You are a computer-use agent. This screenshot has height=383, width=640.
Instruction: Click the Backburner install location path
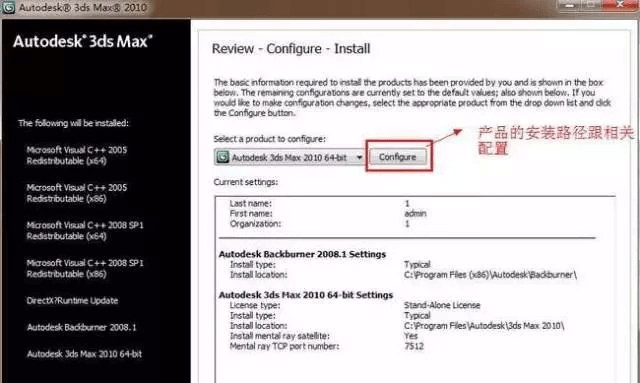[490, 275]
